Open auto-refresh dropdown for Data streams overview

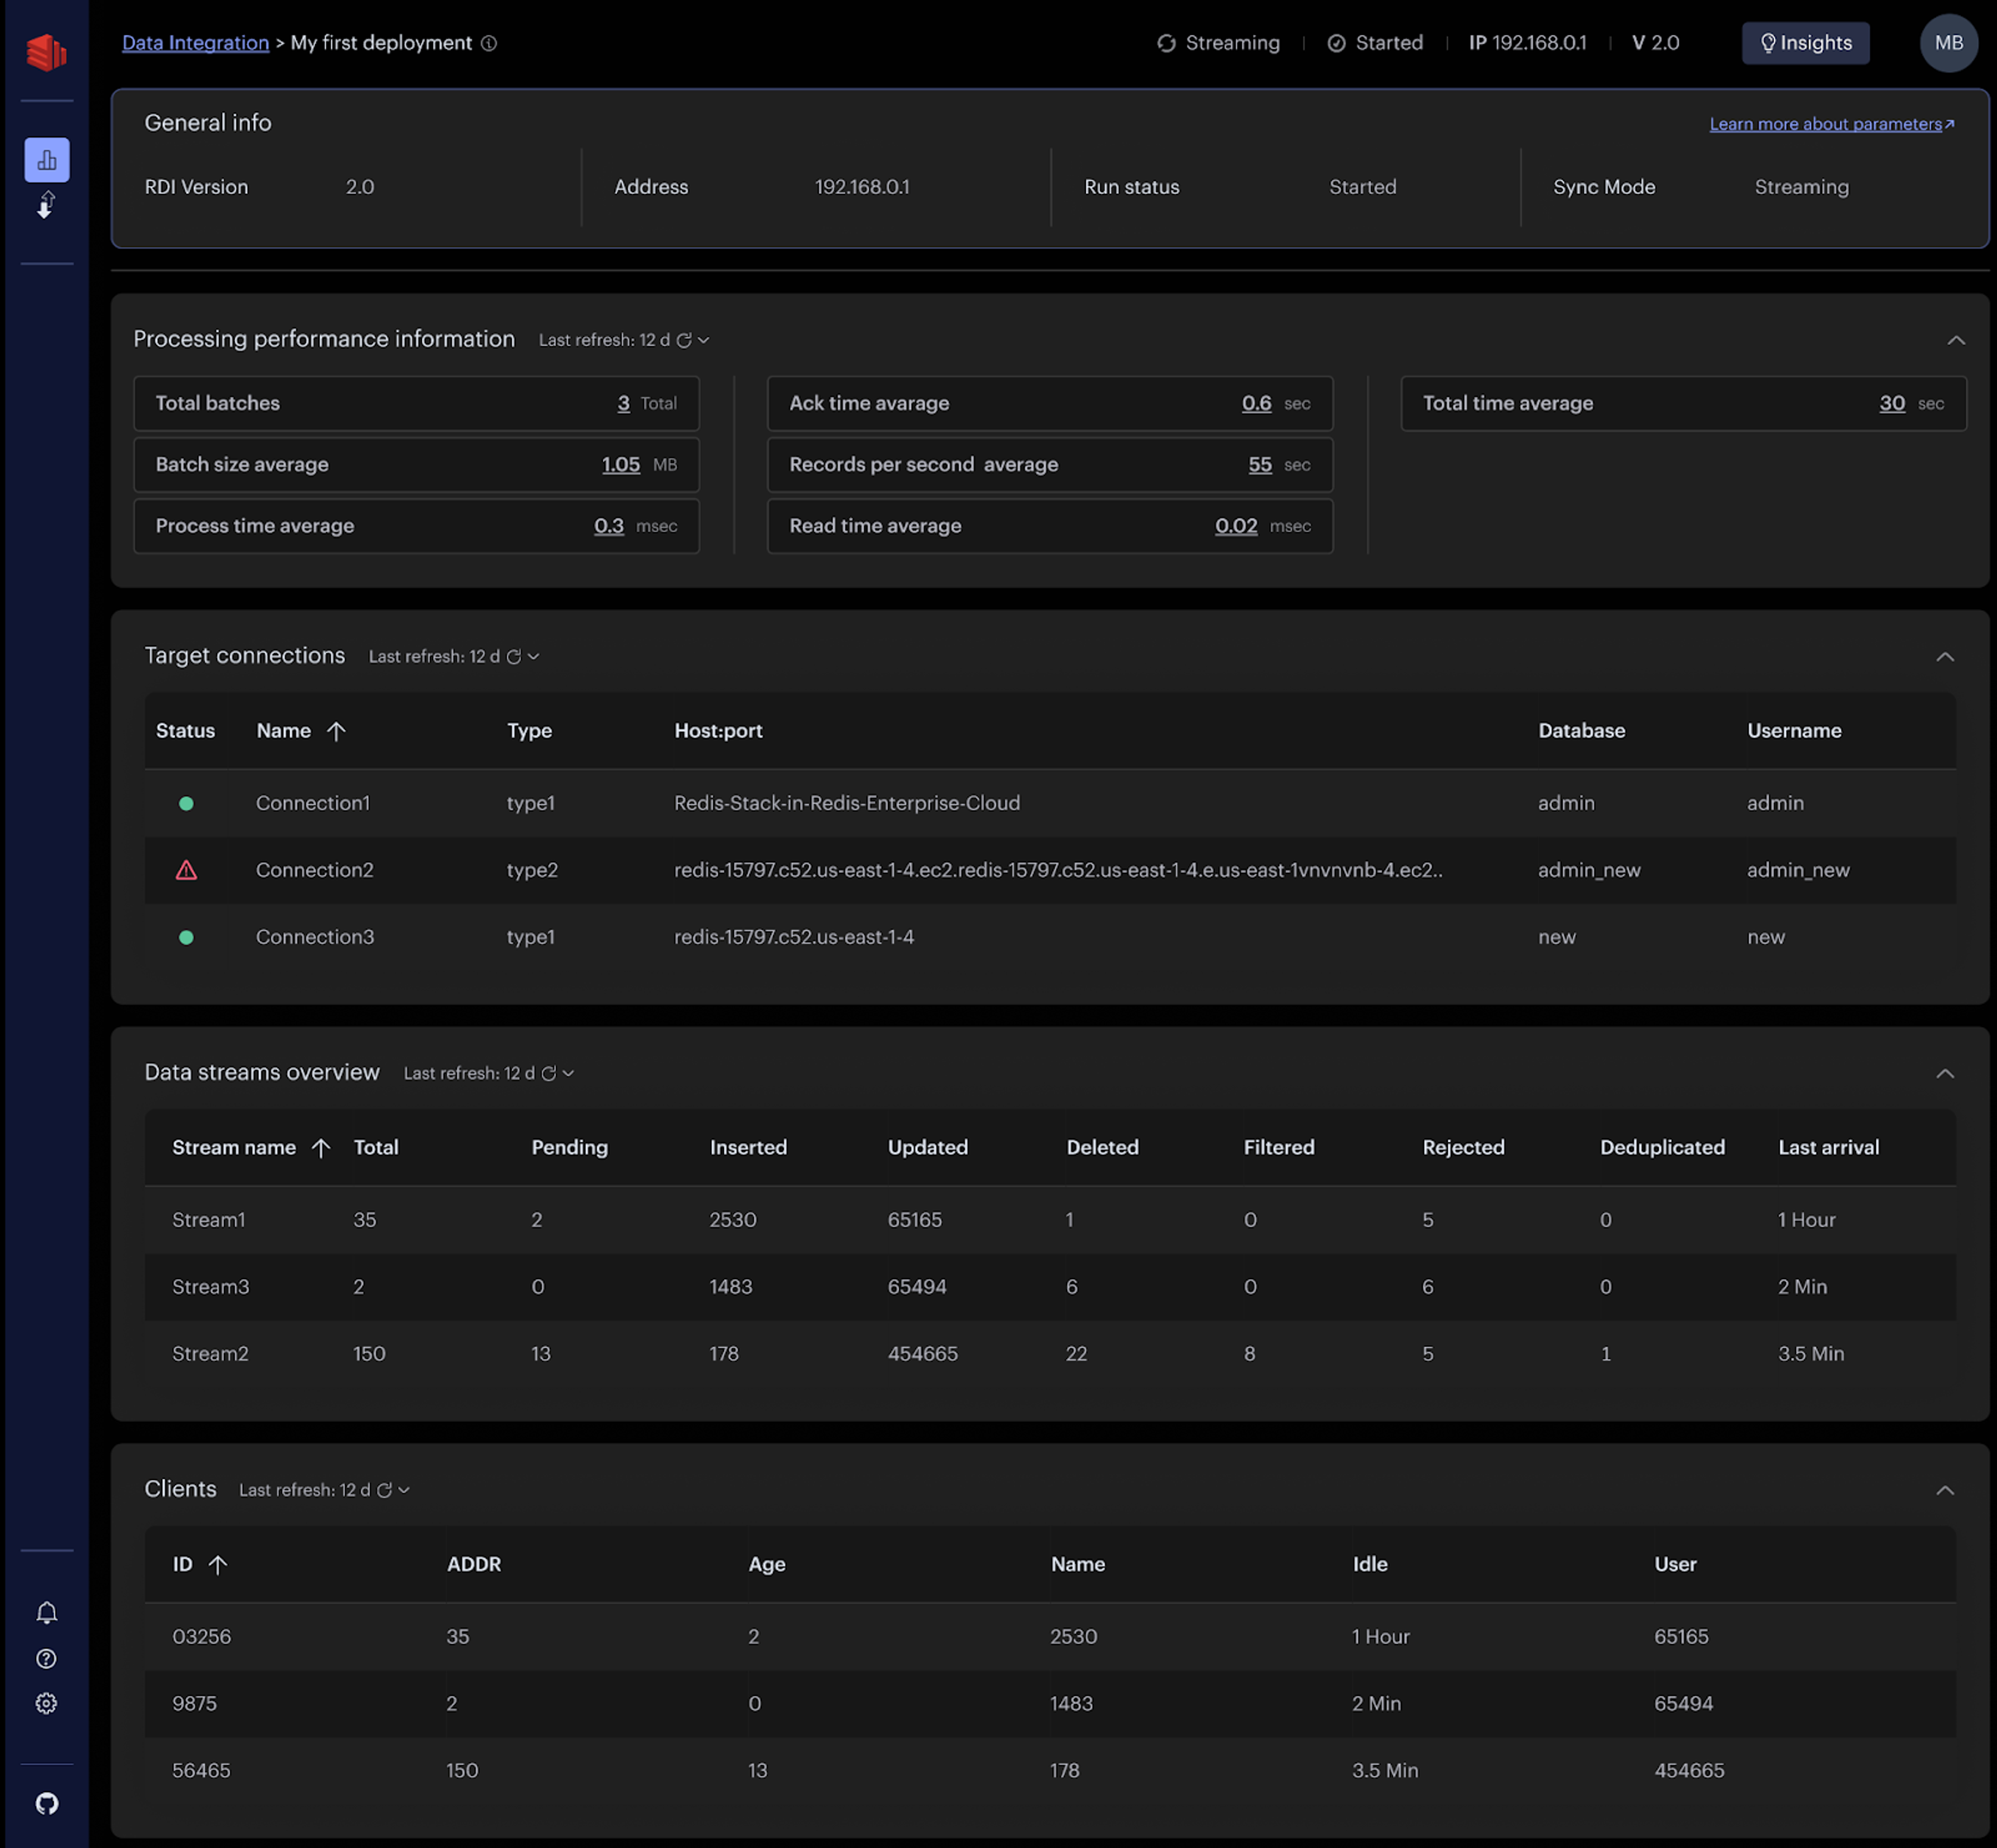pyautogui.click(x=569, y=1074)
